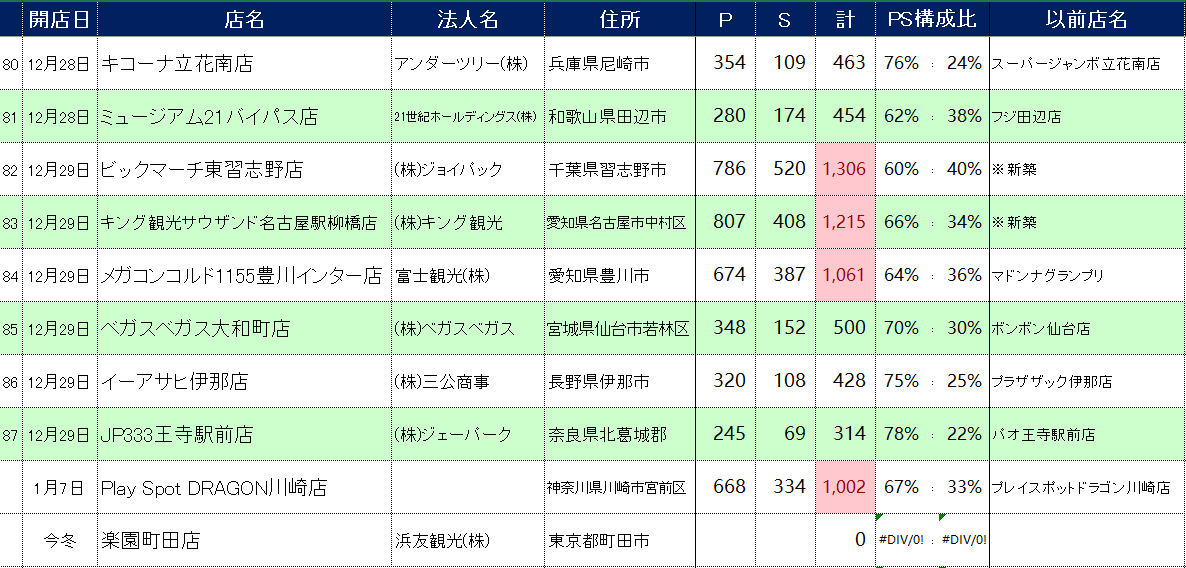Select previous name ボンボン仙台店
Image resolution: width=1186 pixels, height=568 pixels.
point(1040,328)
